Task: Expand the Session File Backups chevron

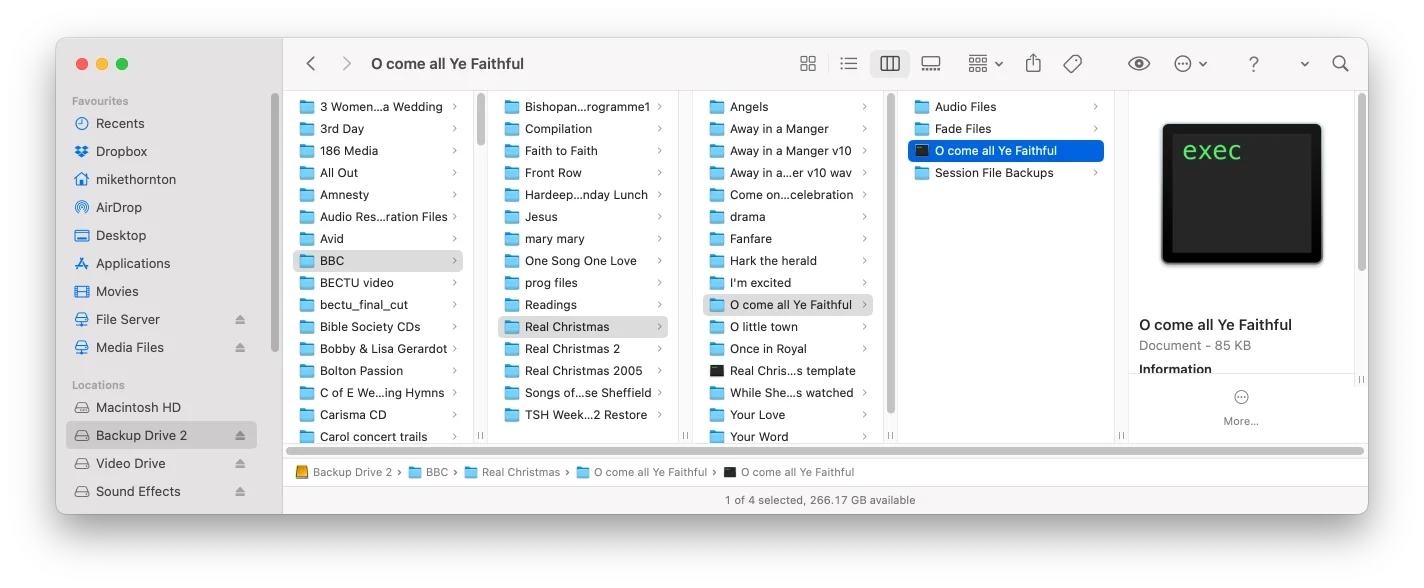Action: point(1096,173)
